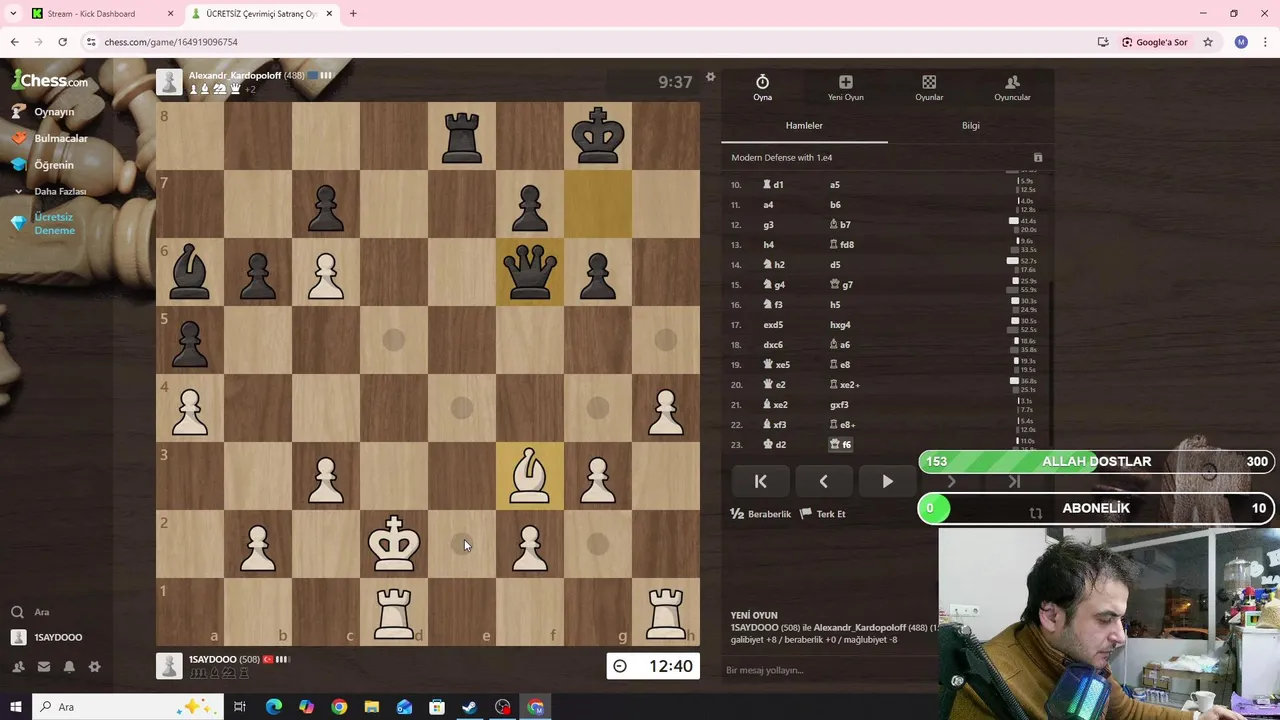
Task: Start a new game with Yeni Oyun
Action: [845, 88]
